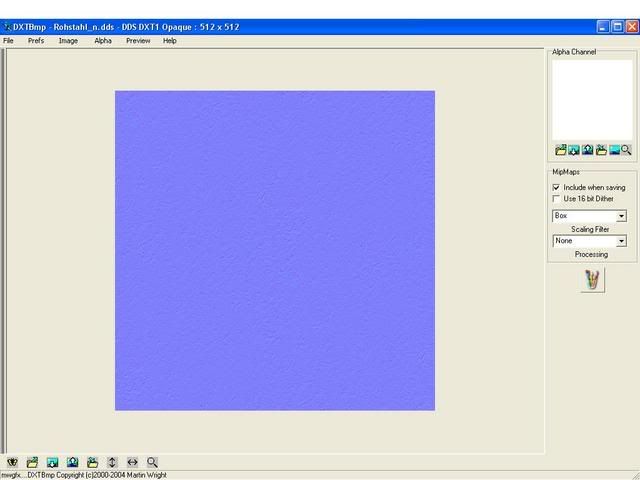Open the Prefs menu

tap(36, 41)
